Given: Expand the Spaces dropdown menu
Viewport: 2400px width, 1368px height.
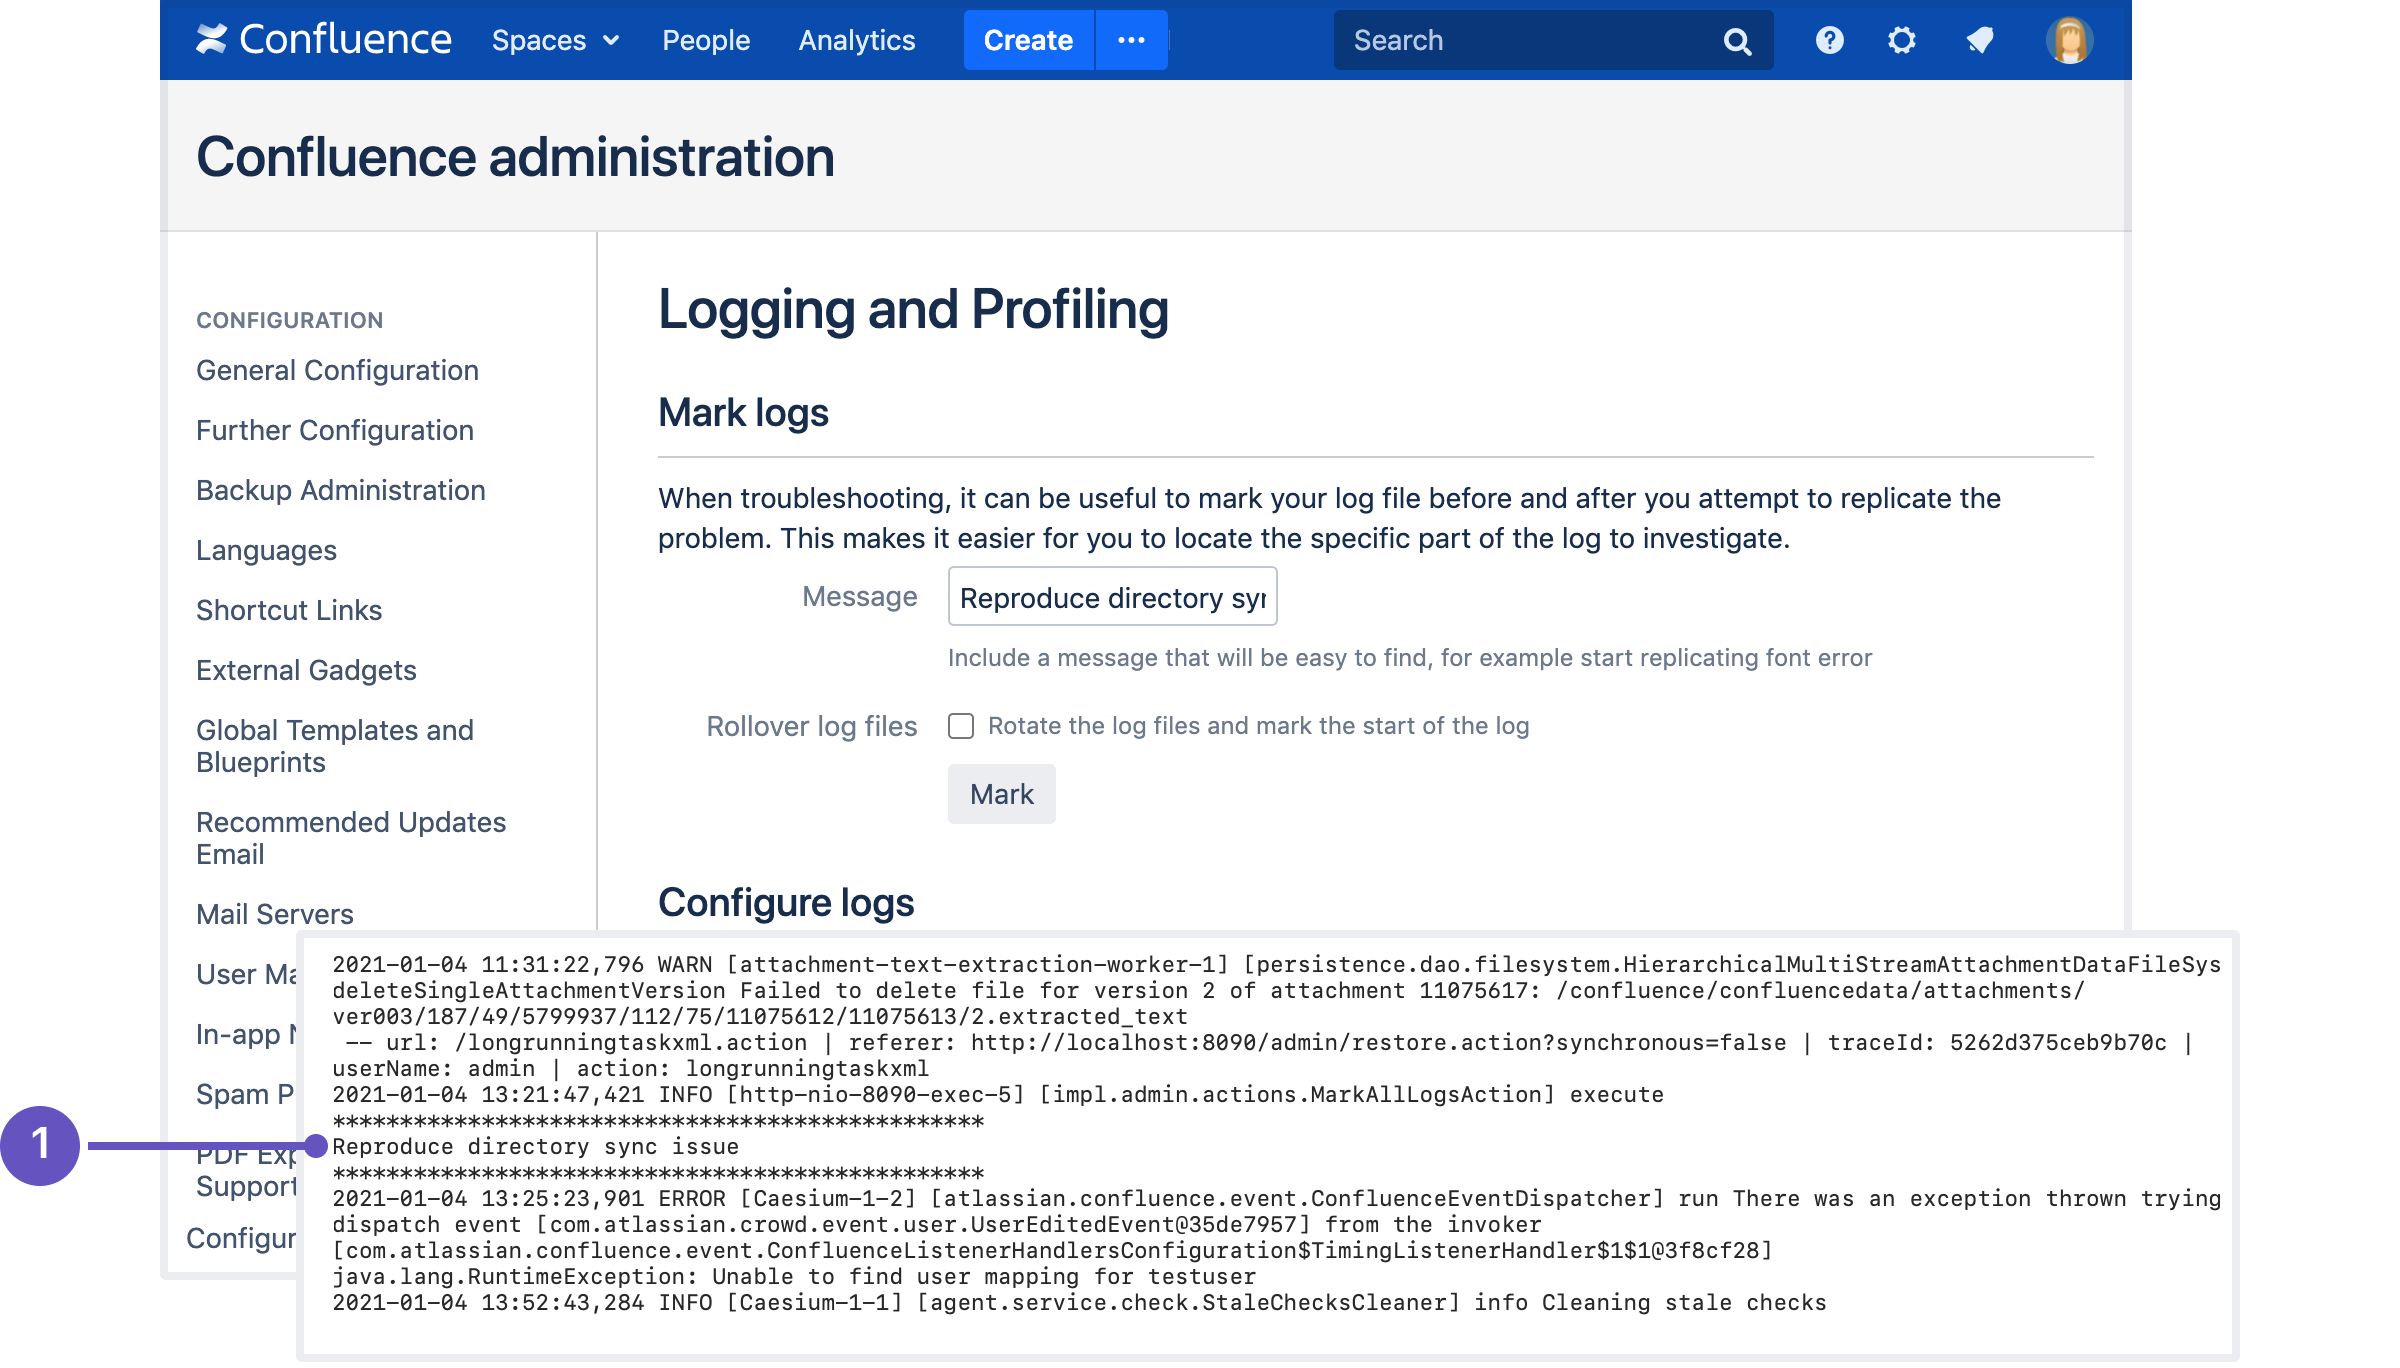Looking at the screenshot, I should [x=555, y=40].
